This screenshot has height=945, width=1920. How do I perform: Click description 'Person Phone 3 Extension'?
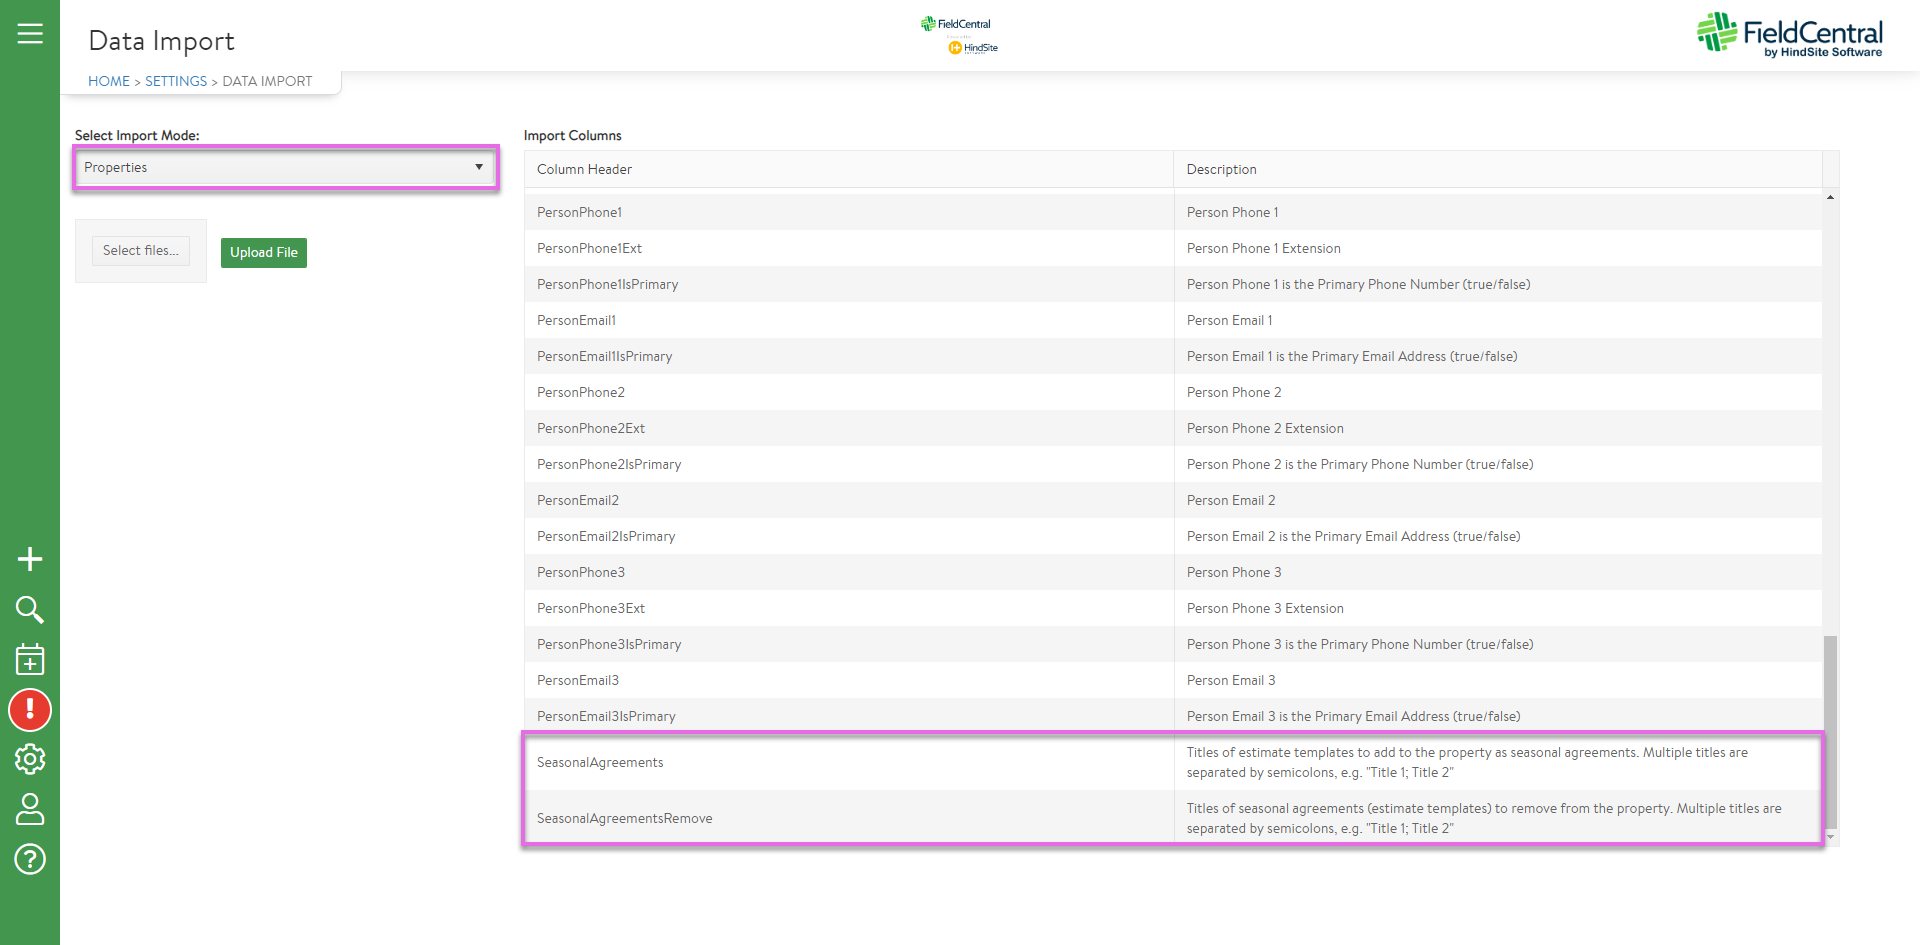[1265, 608]
